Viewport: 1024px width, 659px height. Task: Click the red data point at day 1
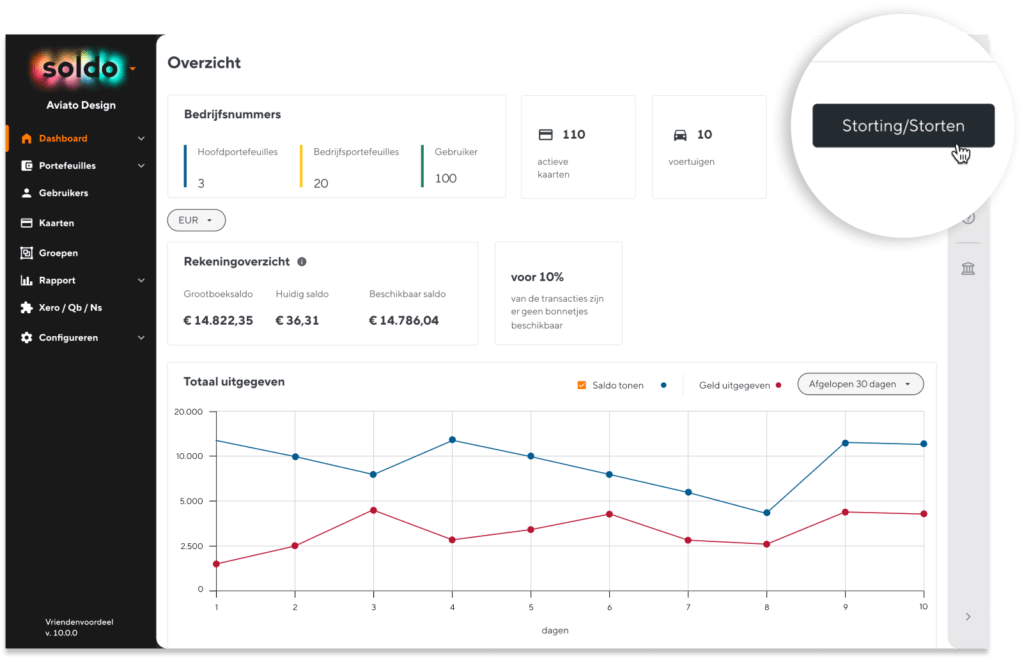click(216, 564)
